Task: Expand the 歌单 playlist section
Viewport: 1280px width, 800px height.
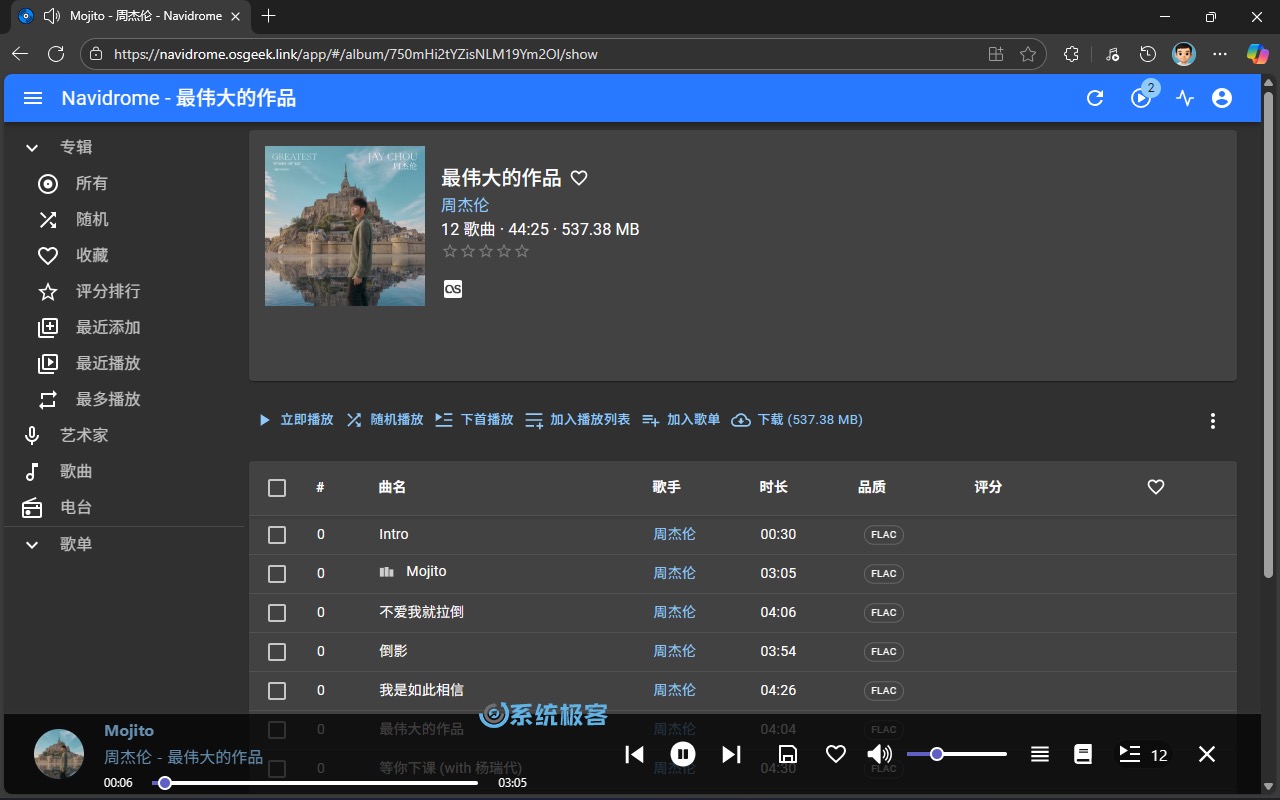Action: coord(32,545)
